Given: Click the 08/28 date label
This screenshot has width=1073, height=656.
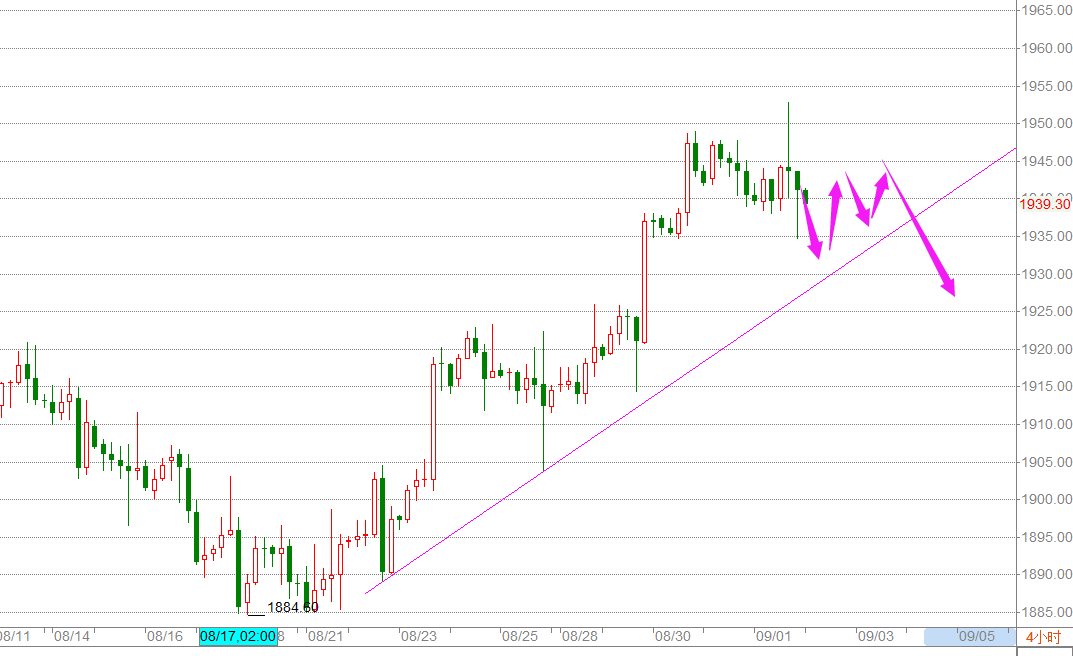Looking at the screenshot, I should [580, 636].
